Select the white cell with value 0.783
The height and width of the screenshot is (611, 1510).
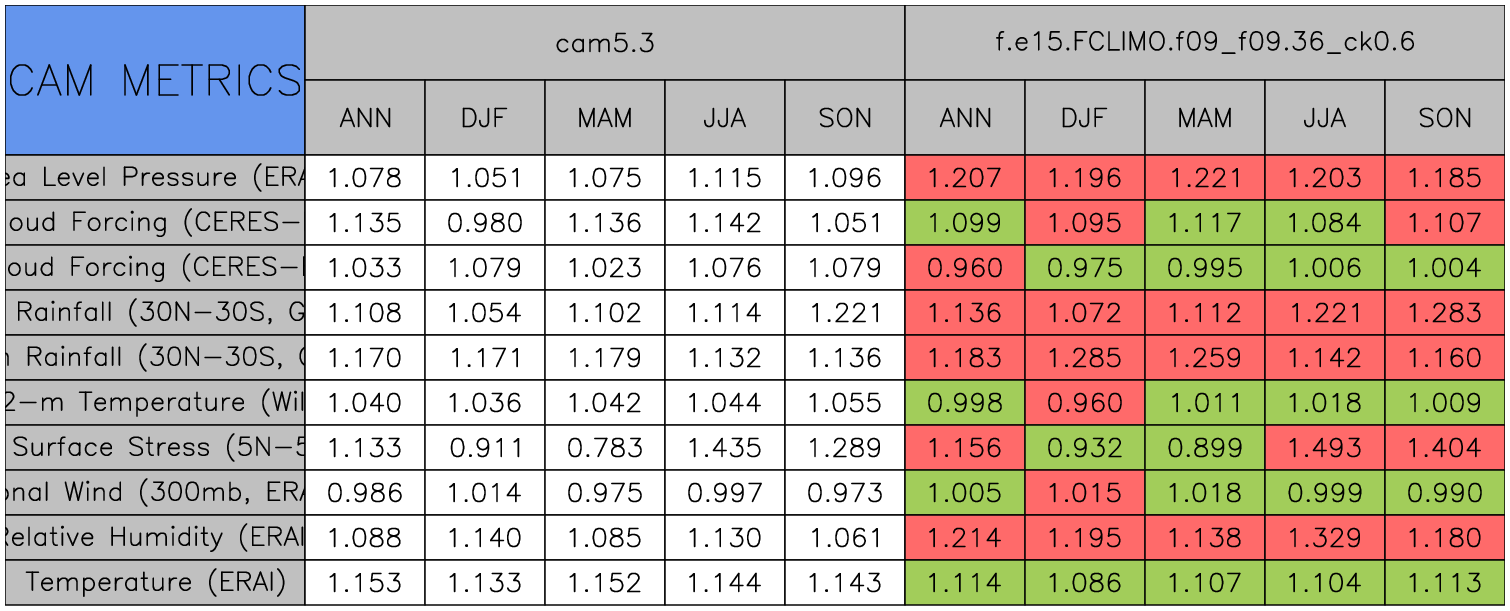click(605, 447)
